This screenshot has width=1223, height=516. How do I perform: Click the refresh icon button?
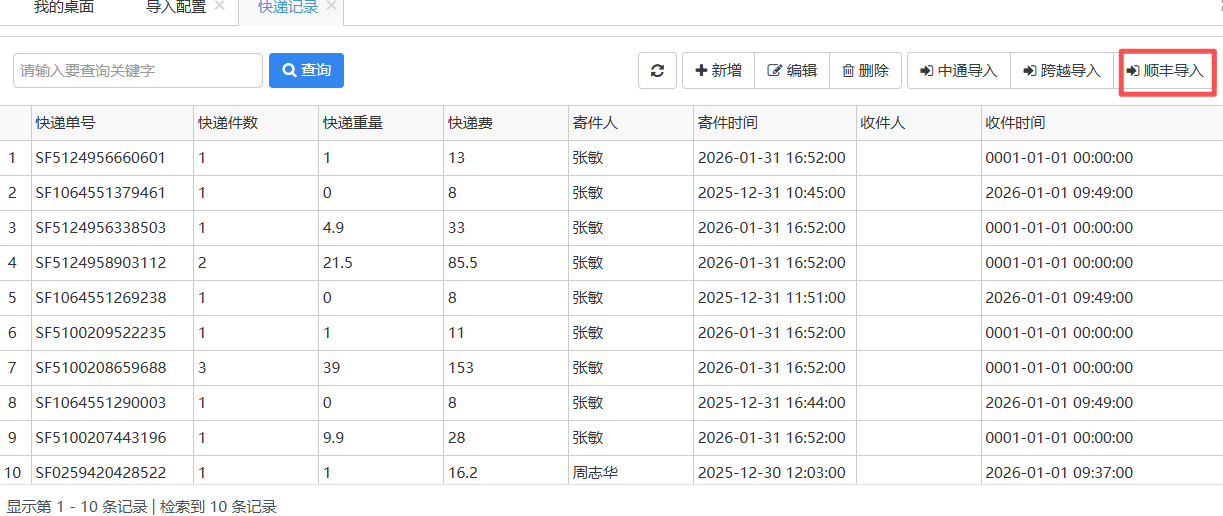coord(657,71)
